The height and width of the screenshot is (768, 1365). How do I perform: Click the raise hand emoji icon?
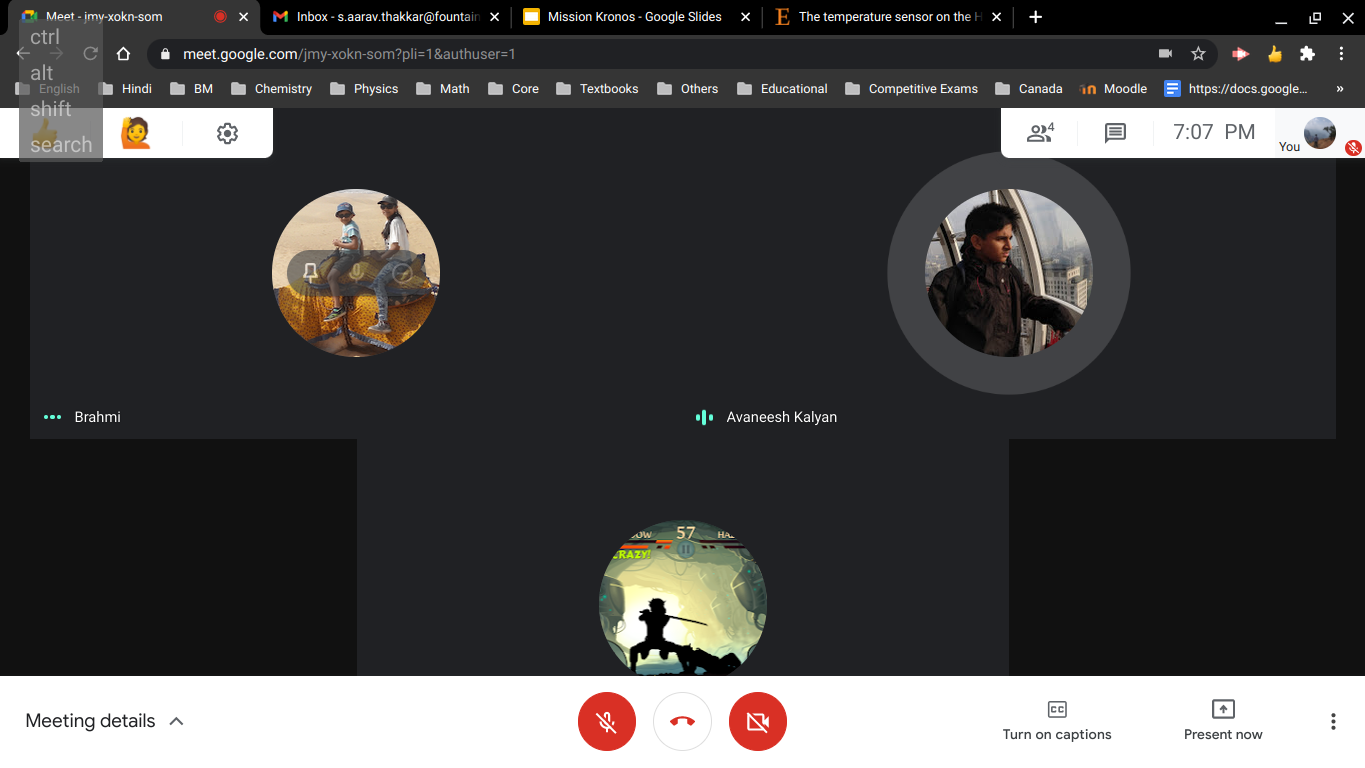pyautogui.click(x=136, y=133)
